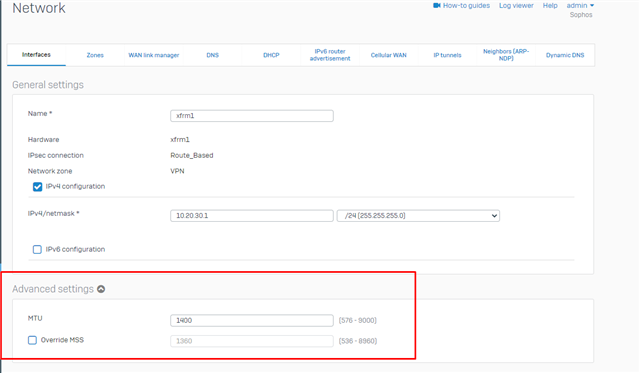Select the DNS tab
Viewport: 640px width, 373px height.
pos(213,55)
